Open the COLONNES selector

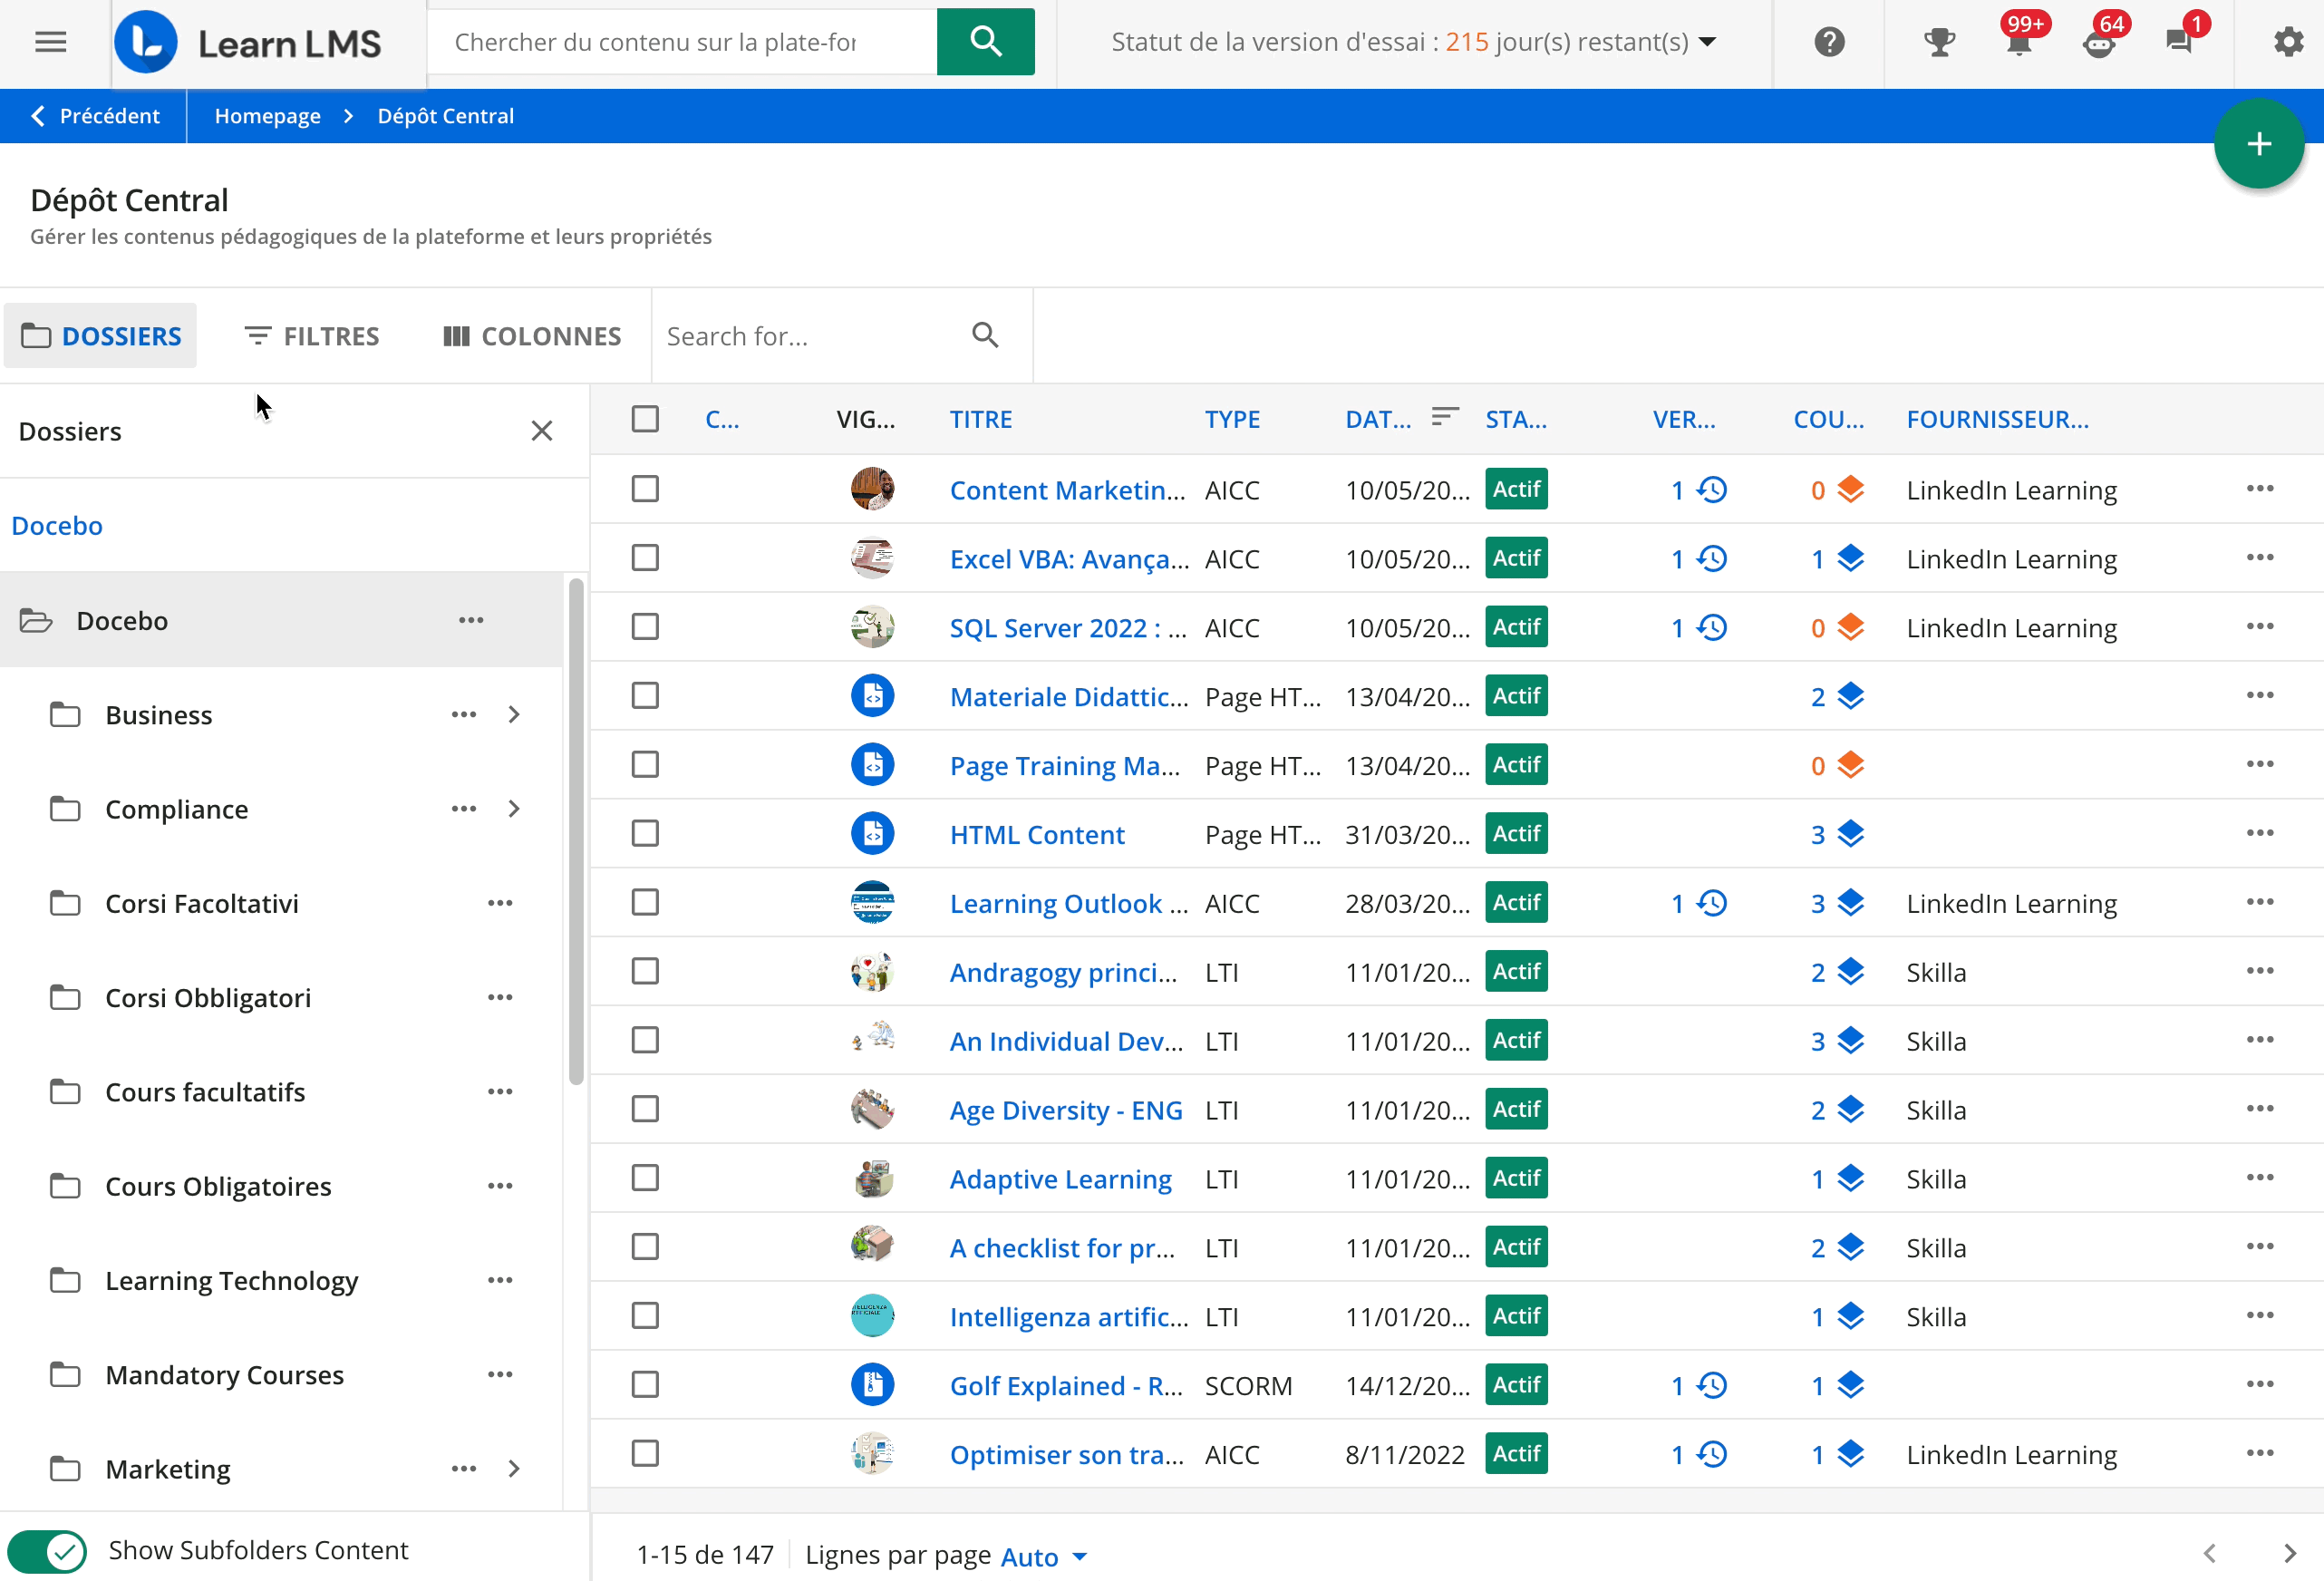tap(532, 336)
